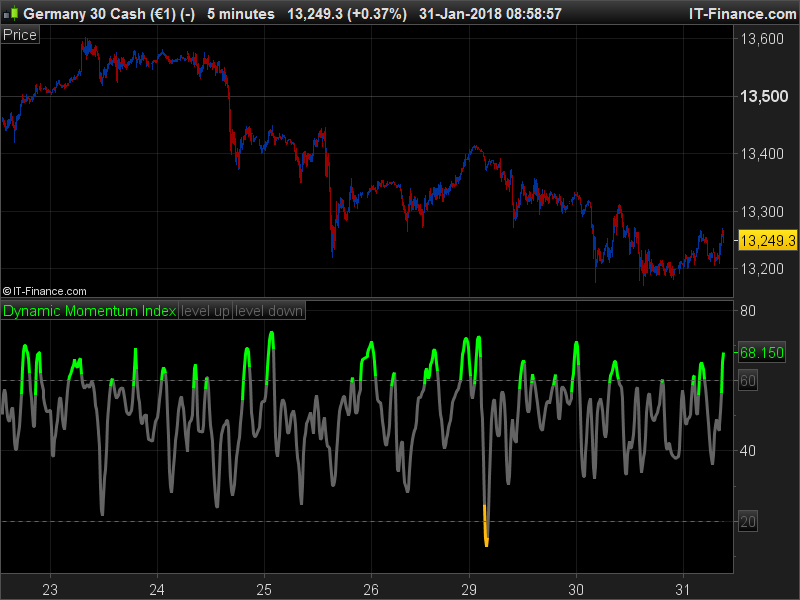Click the 13,249.3 (+0.37%) price readout
Viewport: 800px width, 600px height.
click(347, 14)
